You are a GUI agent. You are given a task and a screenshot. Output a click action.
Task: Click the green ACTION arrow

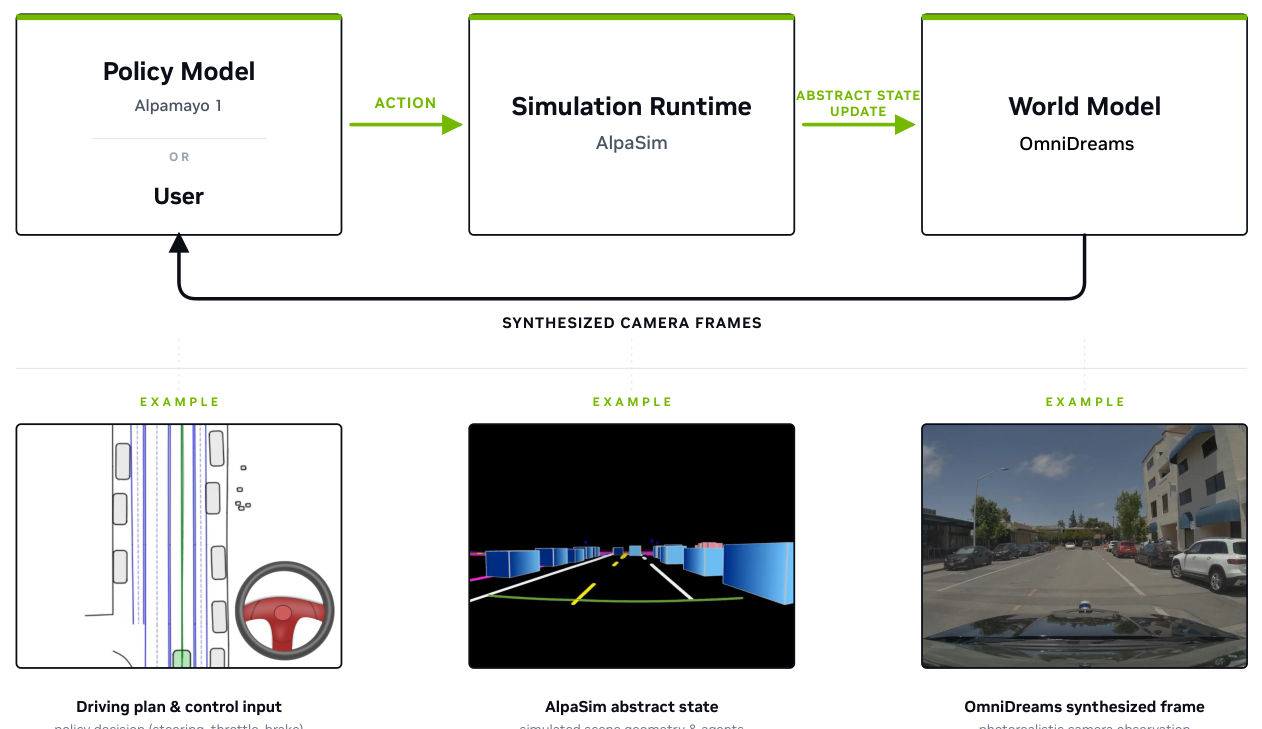[x=406, y=124]
